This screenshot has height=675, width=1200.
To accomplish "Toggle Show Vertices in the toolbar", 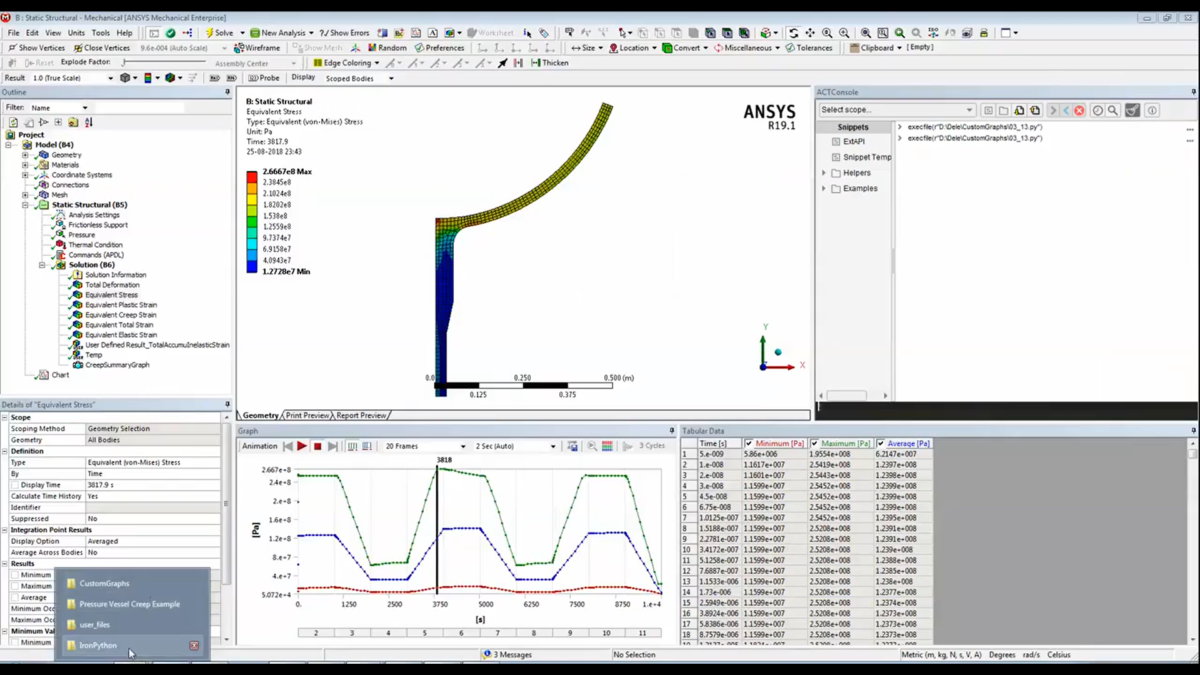I will coord(36,48).
